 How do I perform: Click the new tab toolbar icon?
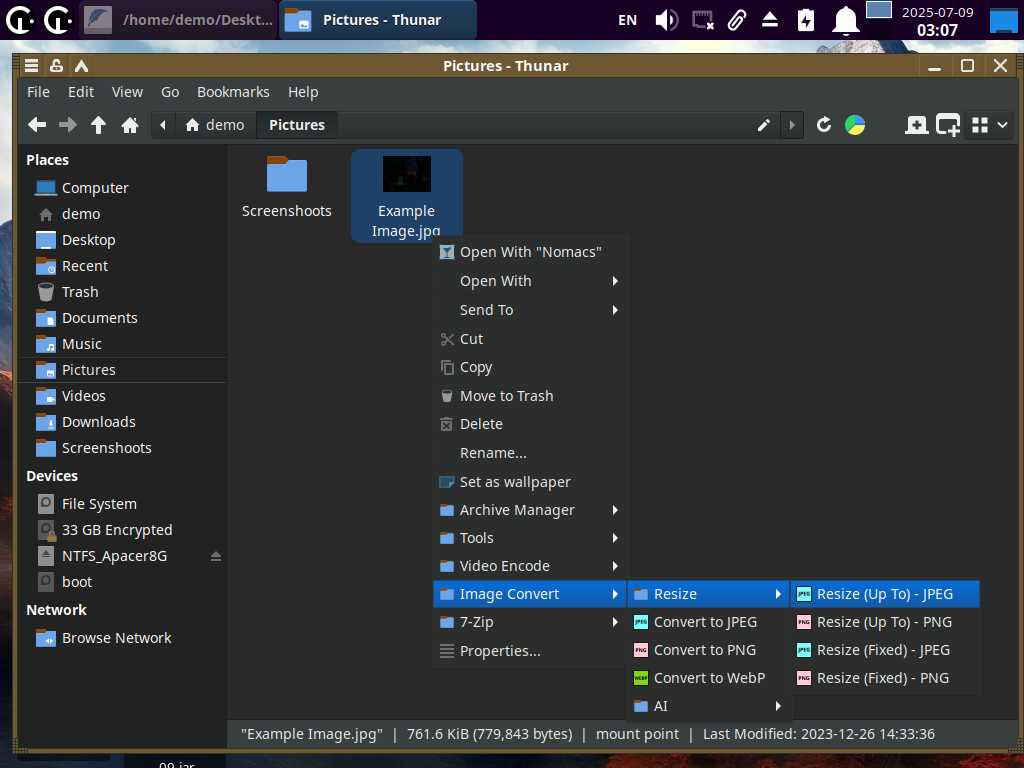pos(916,124)
